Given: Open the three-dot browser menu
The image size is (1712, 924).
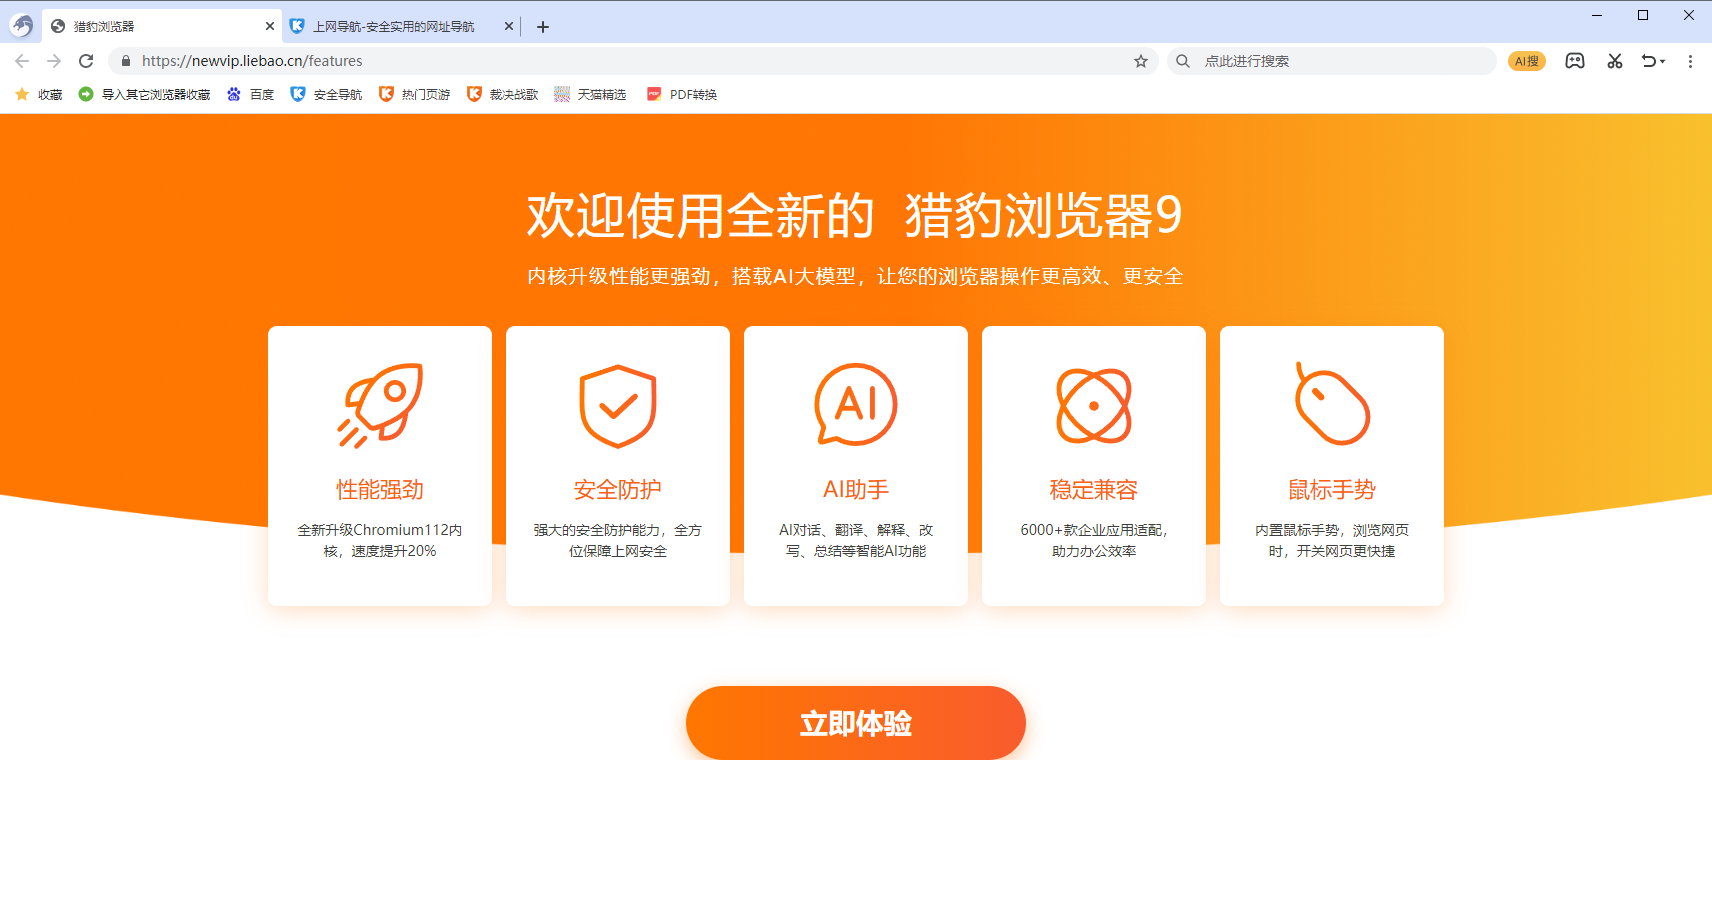Looking at the screenshot, I should 1690,61.
